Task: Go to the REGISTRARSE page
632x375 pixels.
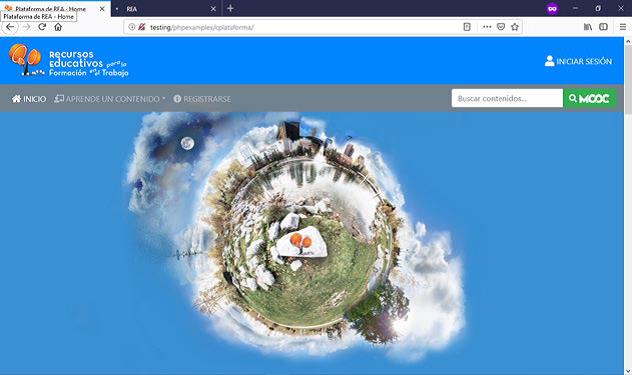Action: tap(202, 99)
